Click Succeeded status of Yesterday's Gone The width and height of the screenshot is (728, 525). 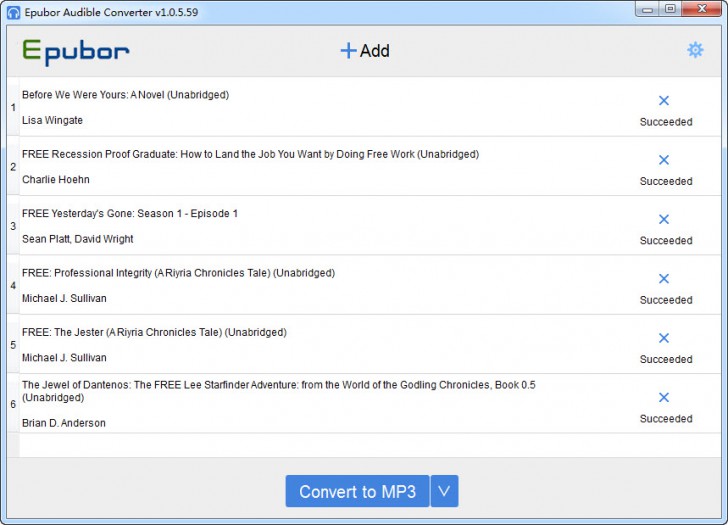[x=666, y=241]
